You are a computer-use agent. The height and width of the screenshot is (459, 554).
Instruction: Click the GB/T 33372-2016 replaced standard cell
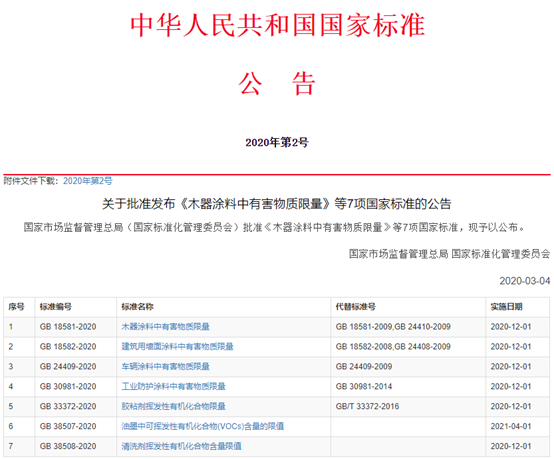(x=367, y=406)
